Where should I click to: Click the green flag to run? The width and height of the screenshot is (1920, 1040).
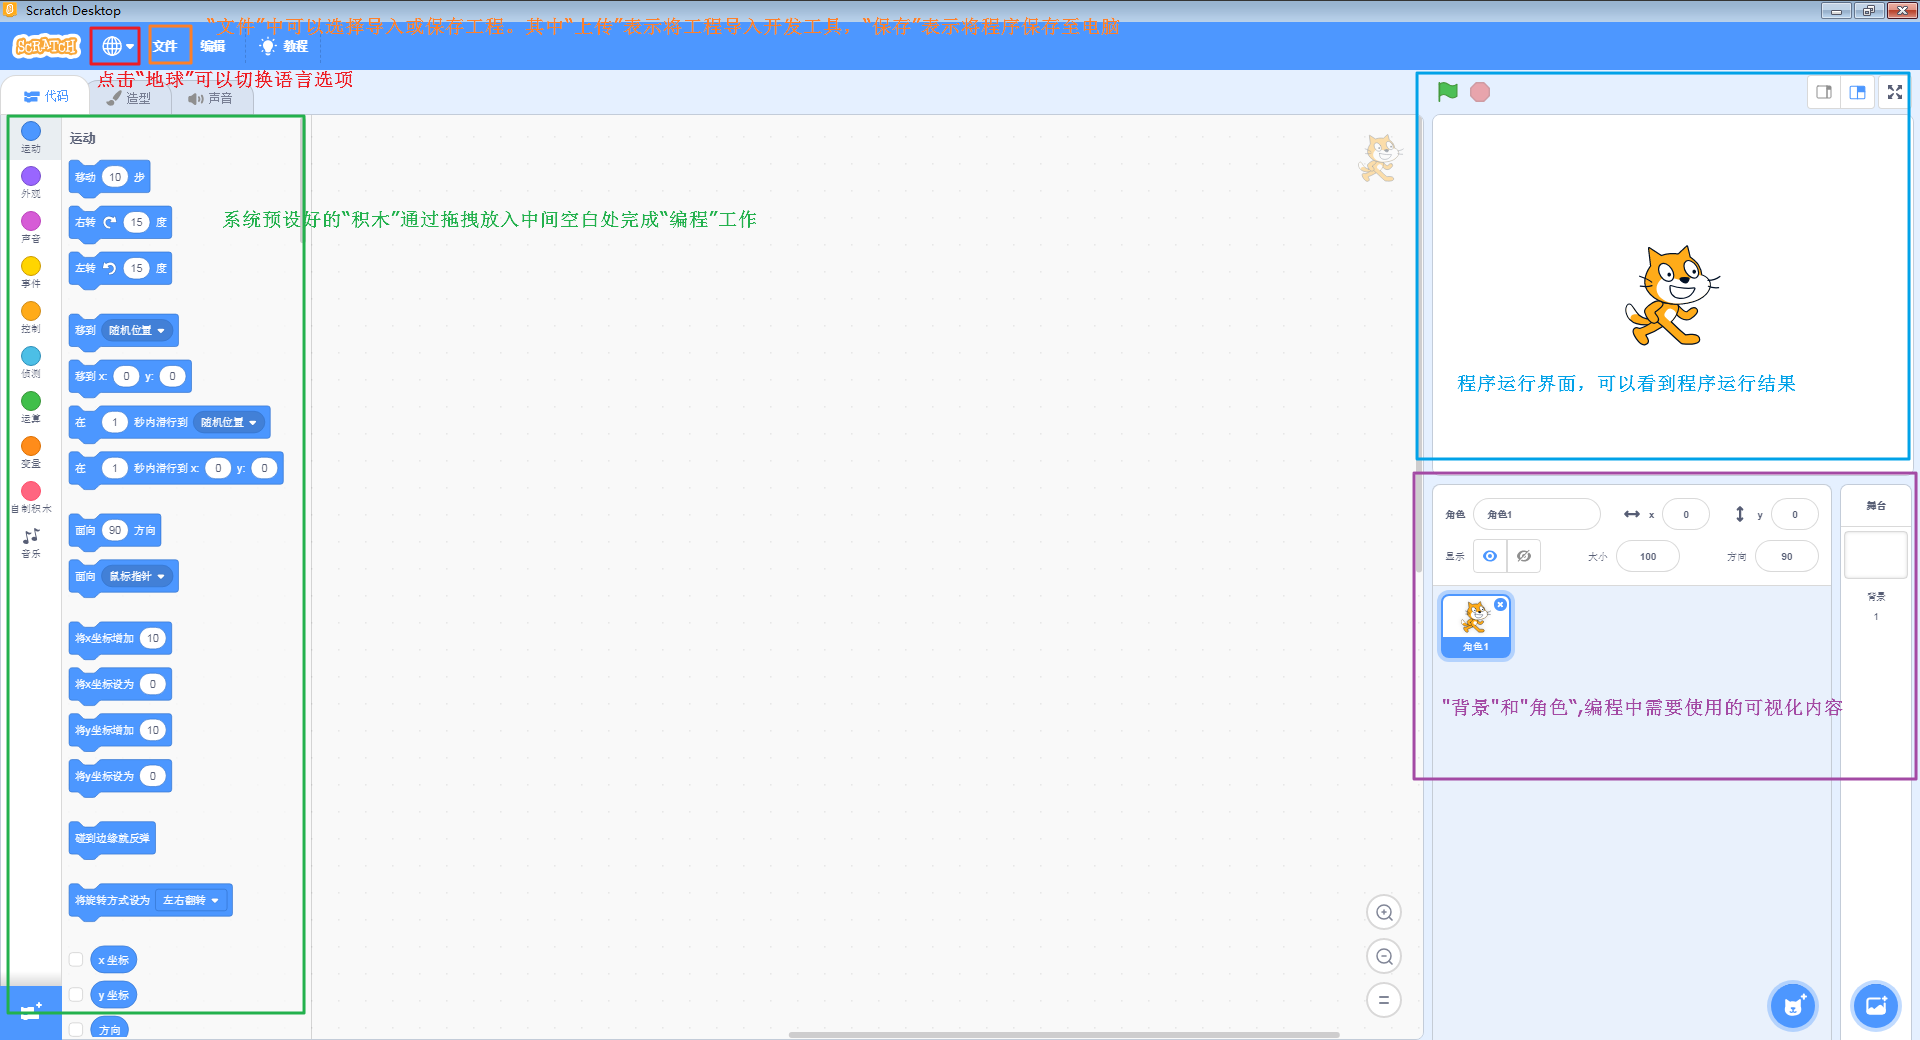pos(1447,92)
